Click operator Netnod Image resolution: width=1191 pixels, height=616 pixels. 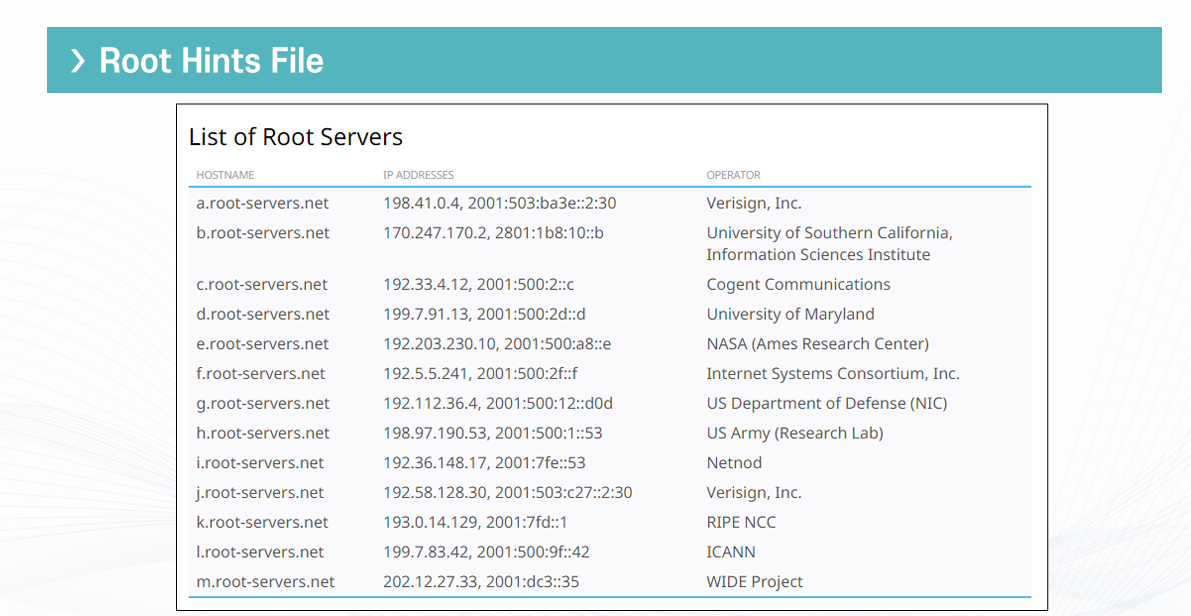point(734,463)
